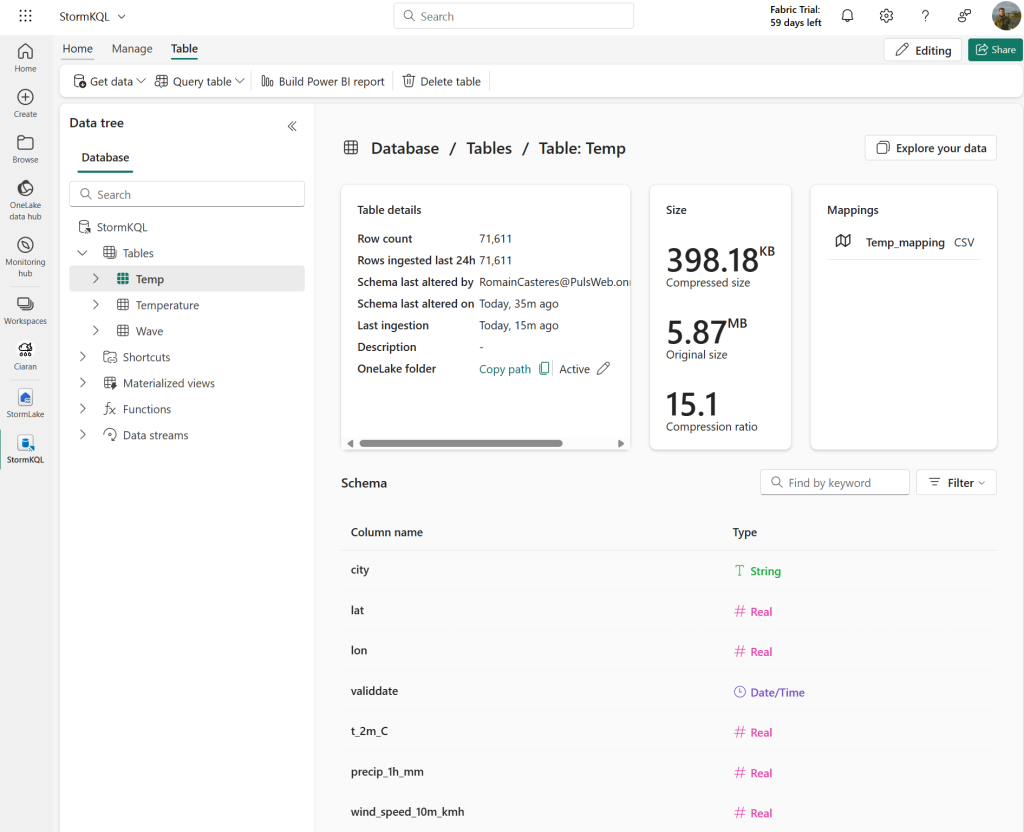The image size is (1024, 832).
Task: Expand the Temperature table node
Action: 95,305
